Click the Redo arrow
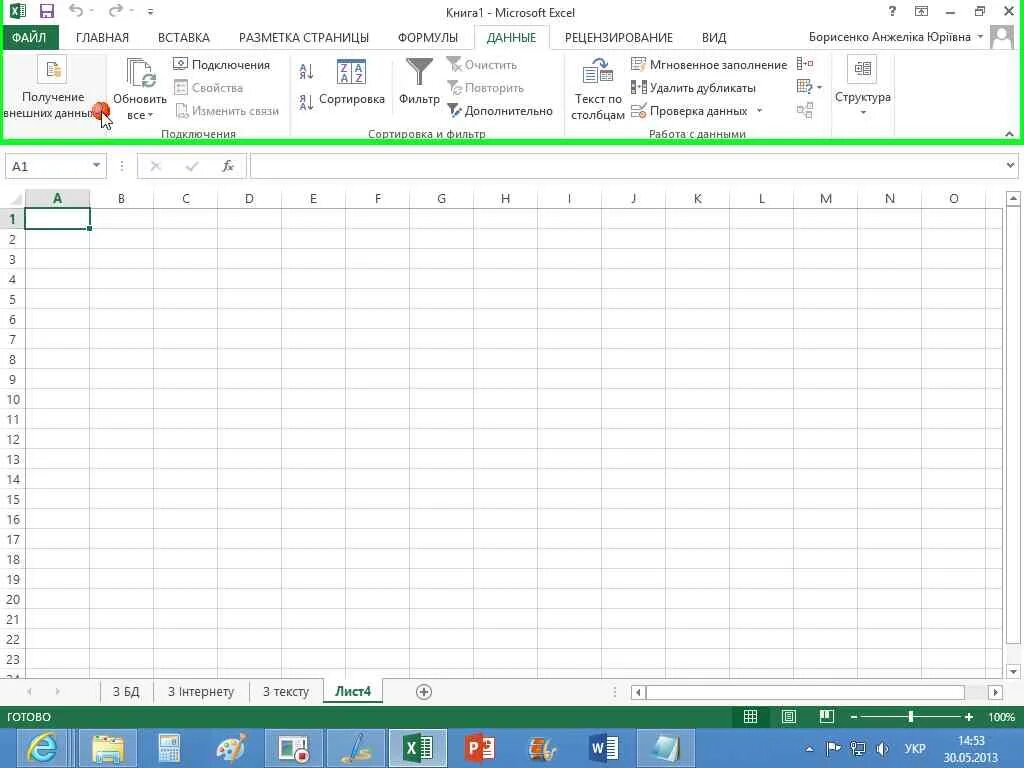Viewport: 1024px width, 768px height. pos(116,11)
